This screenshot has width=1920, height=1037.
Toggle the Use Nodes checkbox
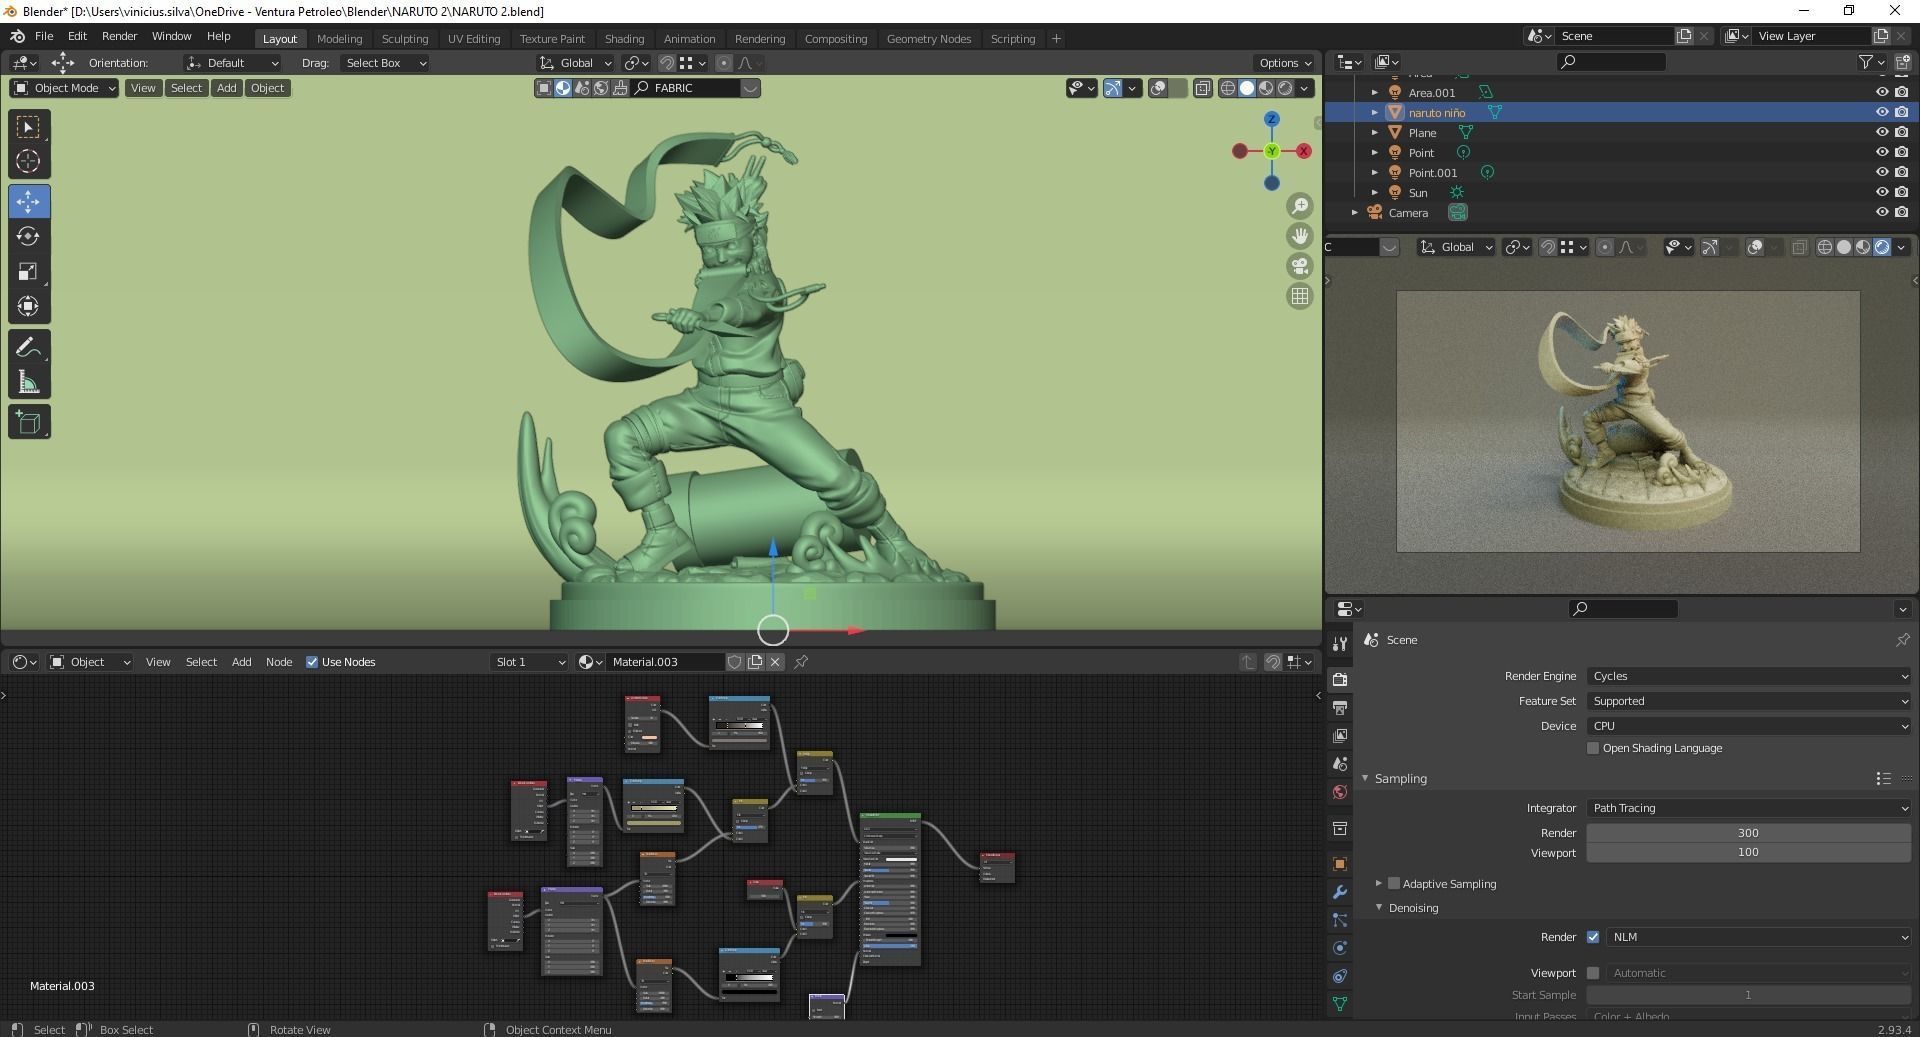312,662
